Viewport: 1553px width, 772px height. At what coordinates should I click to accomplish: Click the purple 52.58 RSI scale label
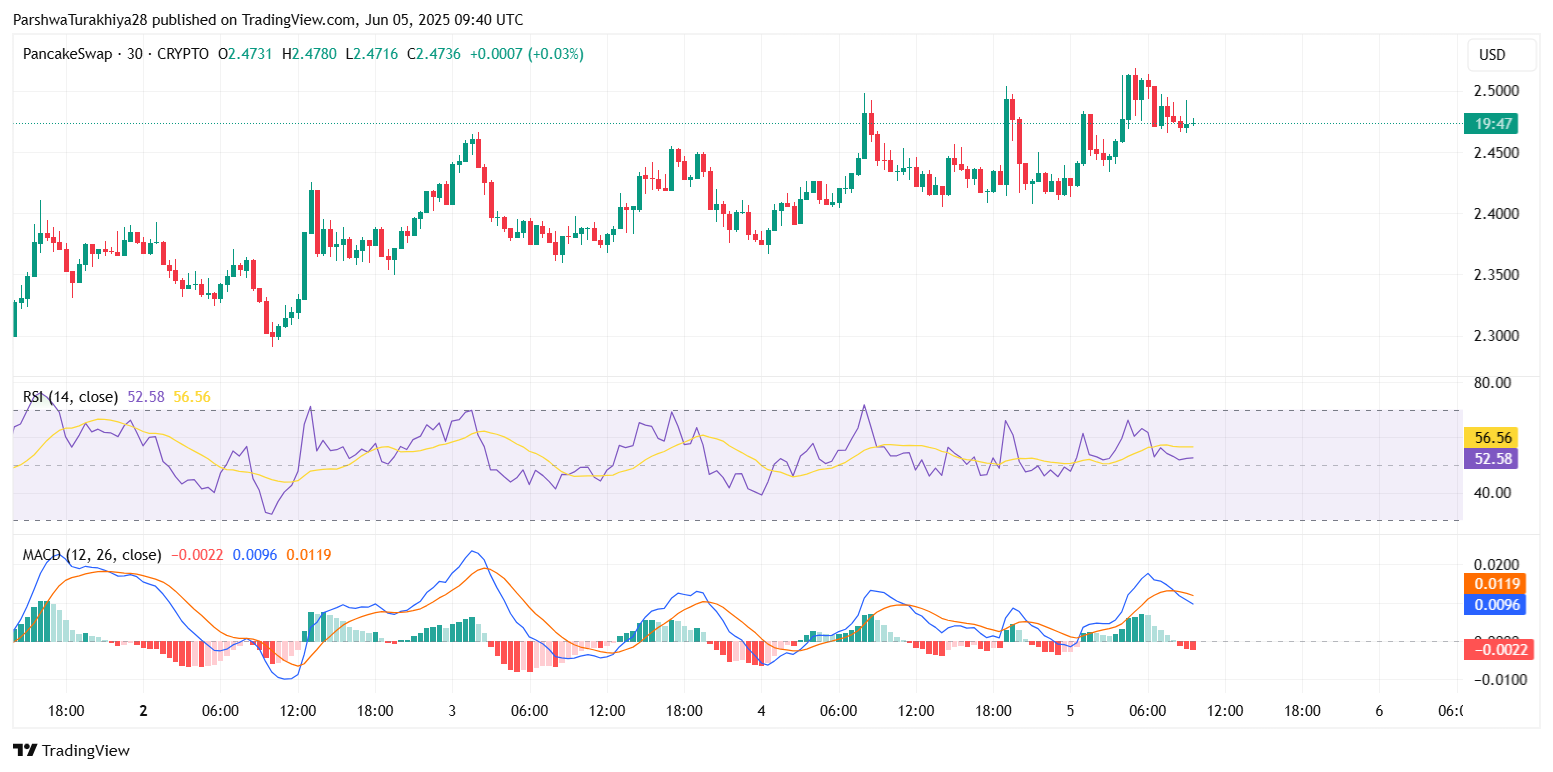1490,458
